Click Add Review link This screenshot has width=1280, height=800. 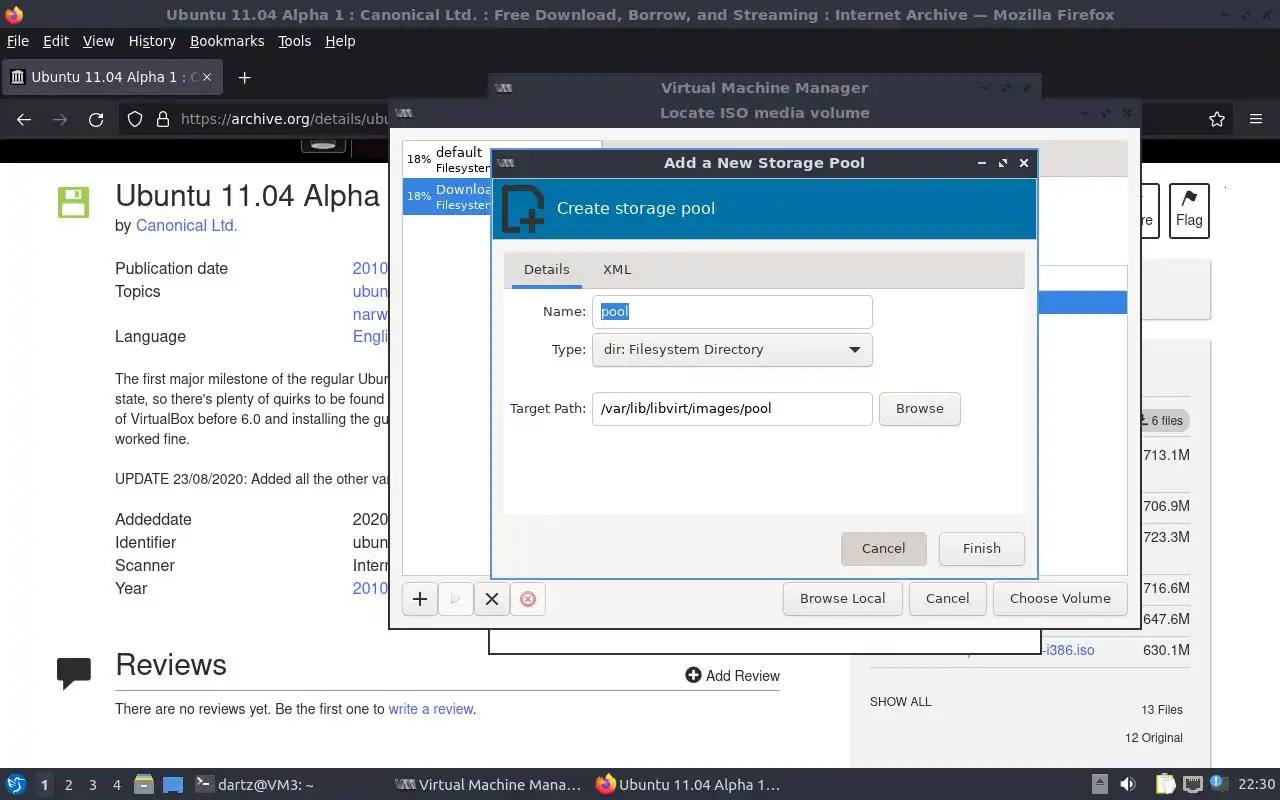coord(733,676)
